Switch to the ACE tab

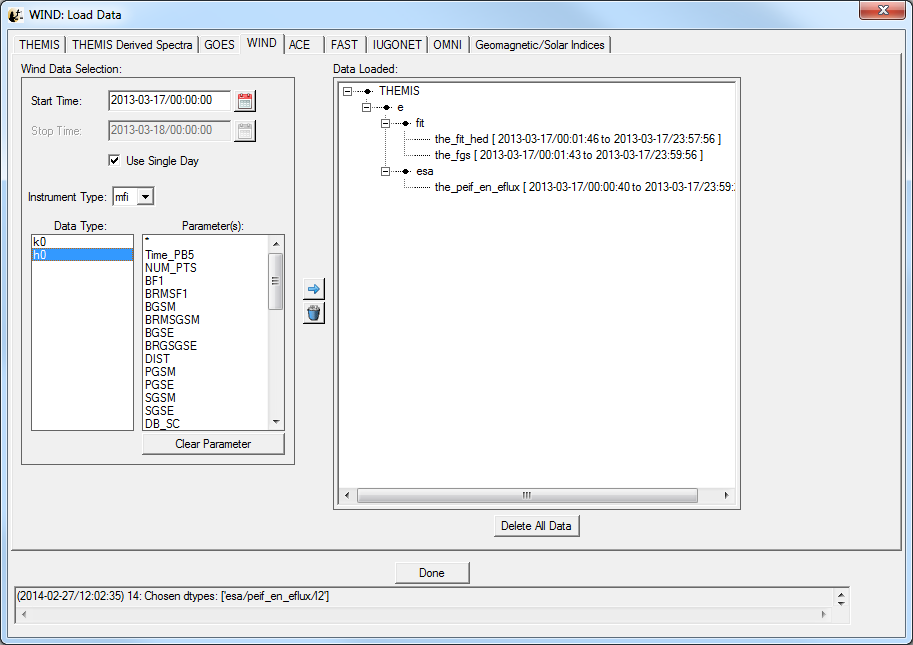tap(299, 45)
